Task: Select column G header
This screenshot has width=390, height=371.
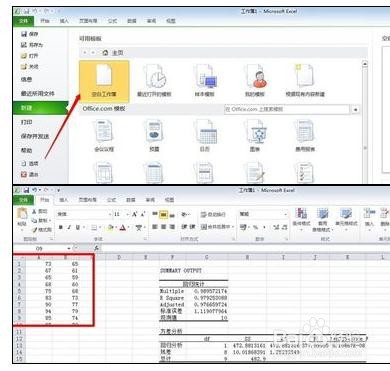Action: [x=207, y=257]
